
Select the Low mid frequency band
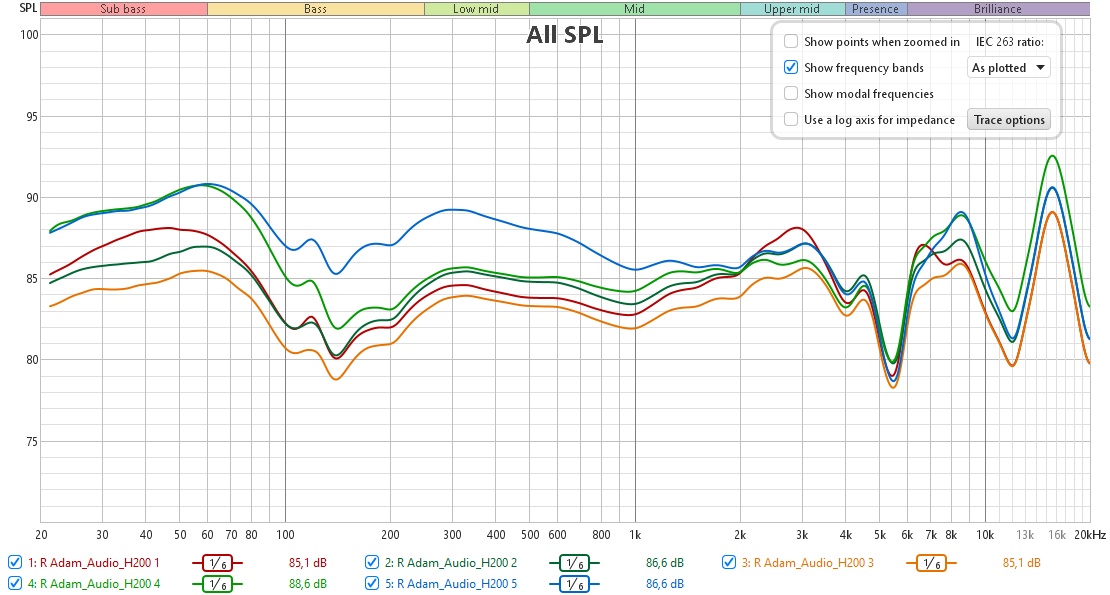pyautogui.click(x=476, y=9)
